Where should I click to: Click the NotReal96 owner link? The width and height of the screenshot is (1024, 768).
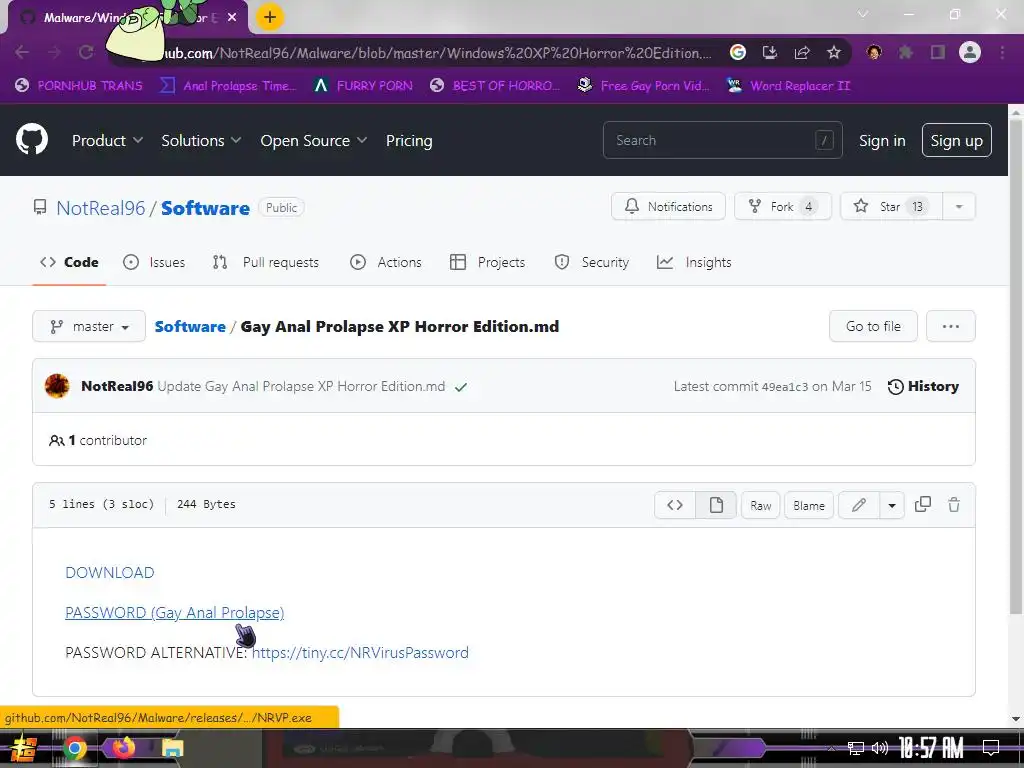click(x=101, y=208)
